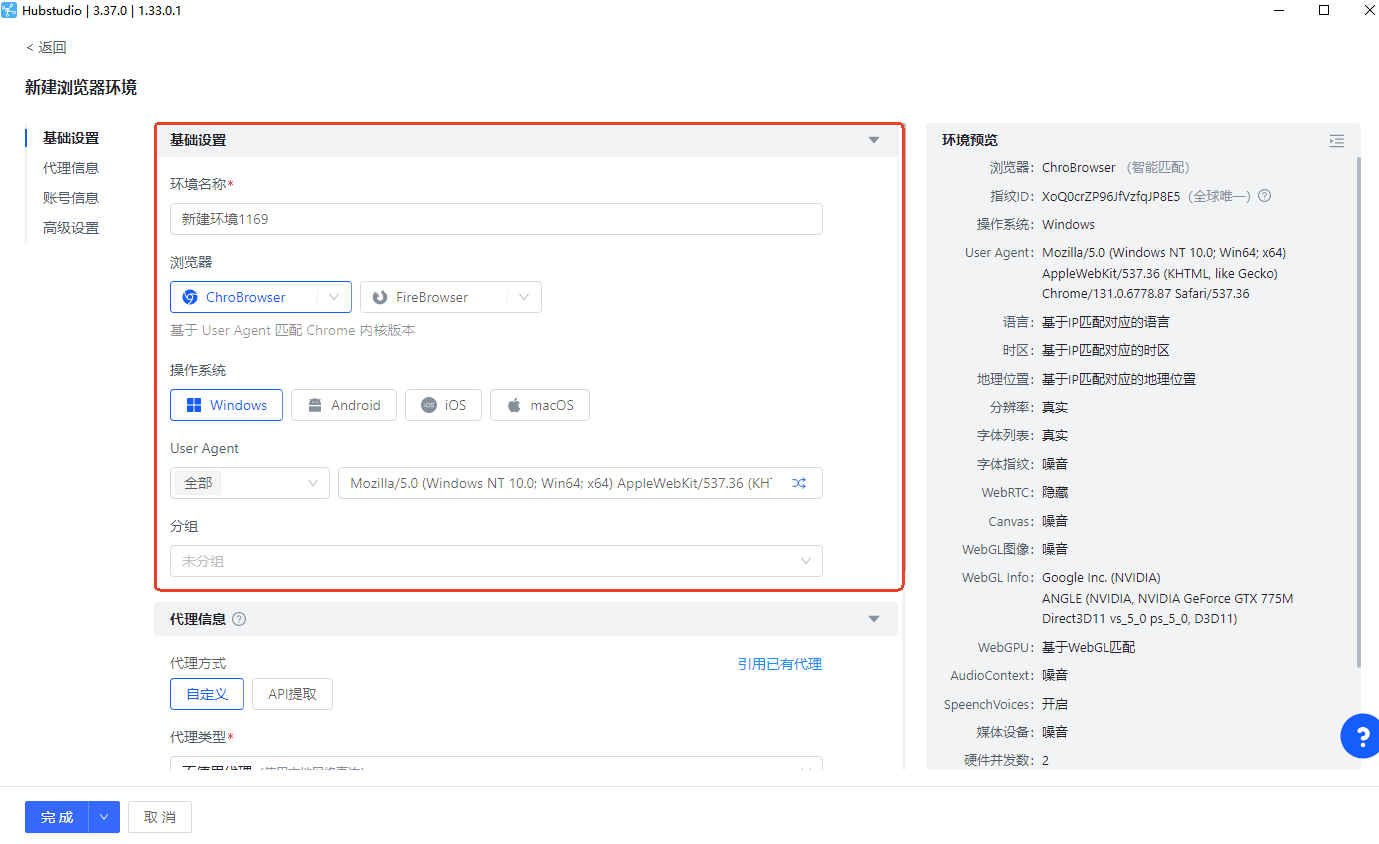This screenshot has width=1379, height=844.
Task: Click the random User Agent shuffle icon
Action: 799,483
